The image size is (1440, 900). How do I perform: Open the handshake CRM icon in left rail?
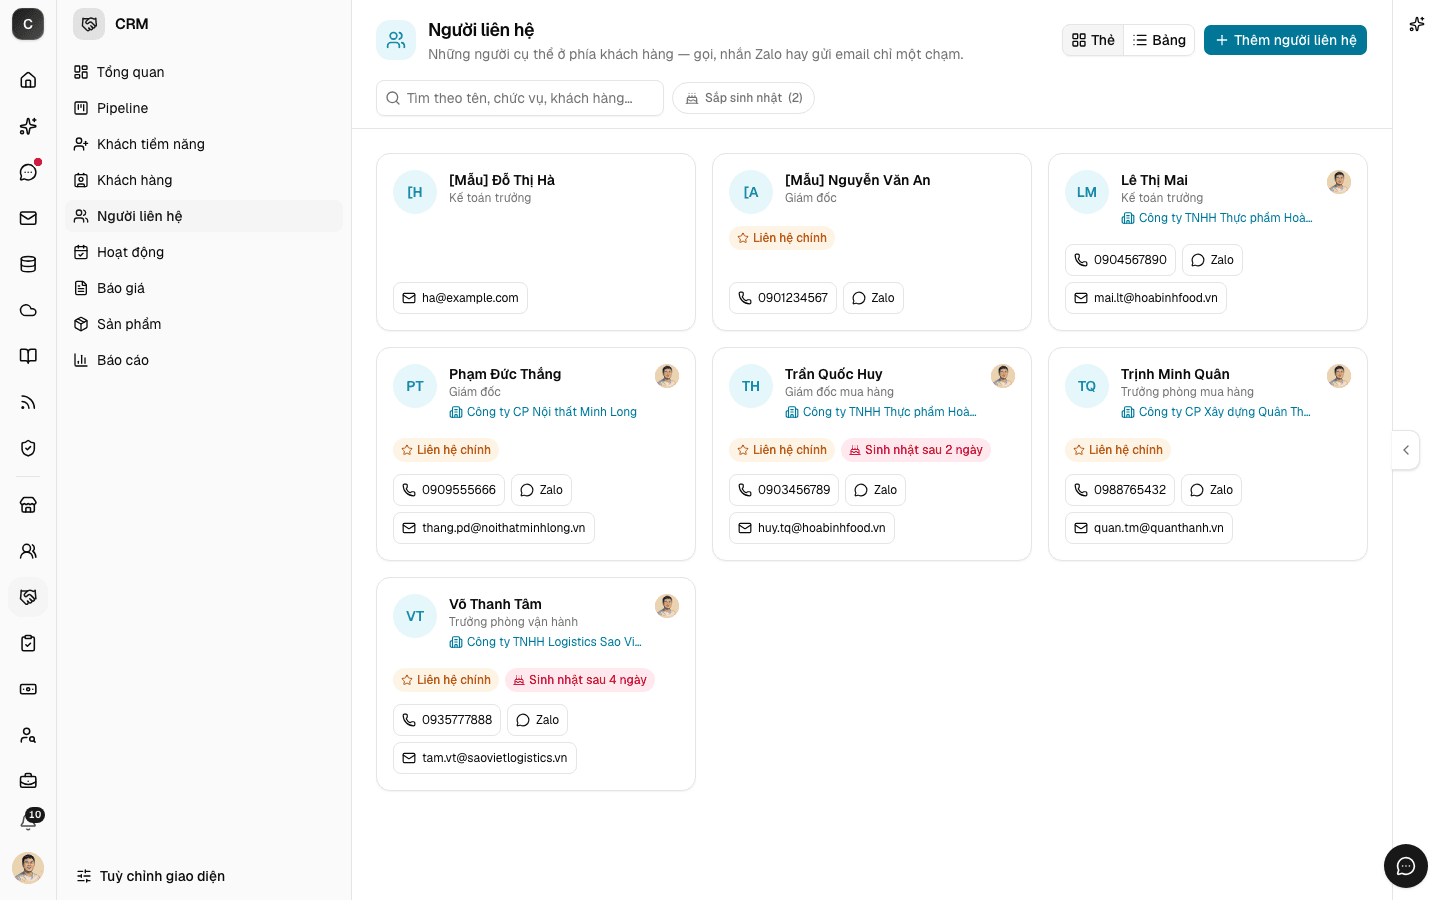tap(28, 597)
